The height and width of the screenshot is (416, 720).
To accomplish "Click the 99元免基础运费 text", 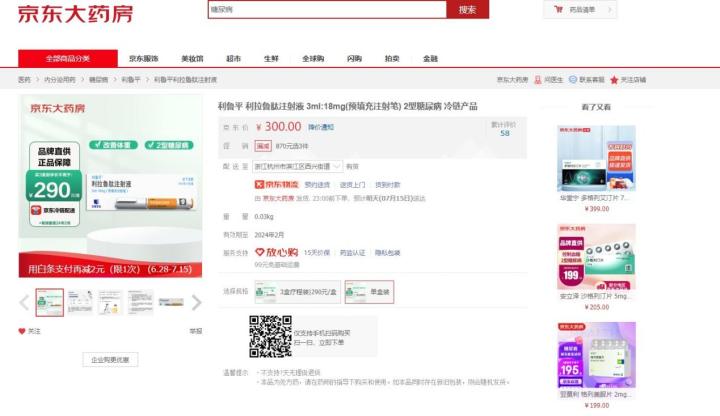I will pos(277,264).
